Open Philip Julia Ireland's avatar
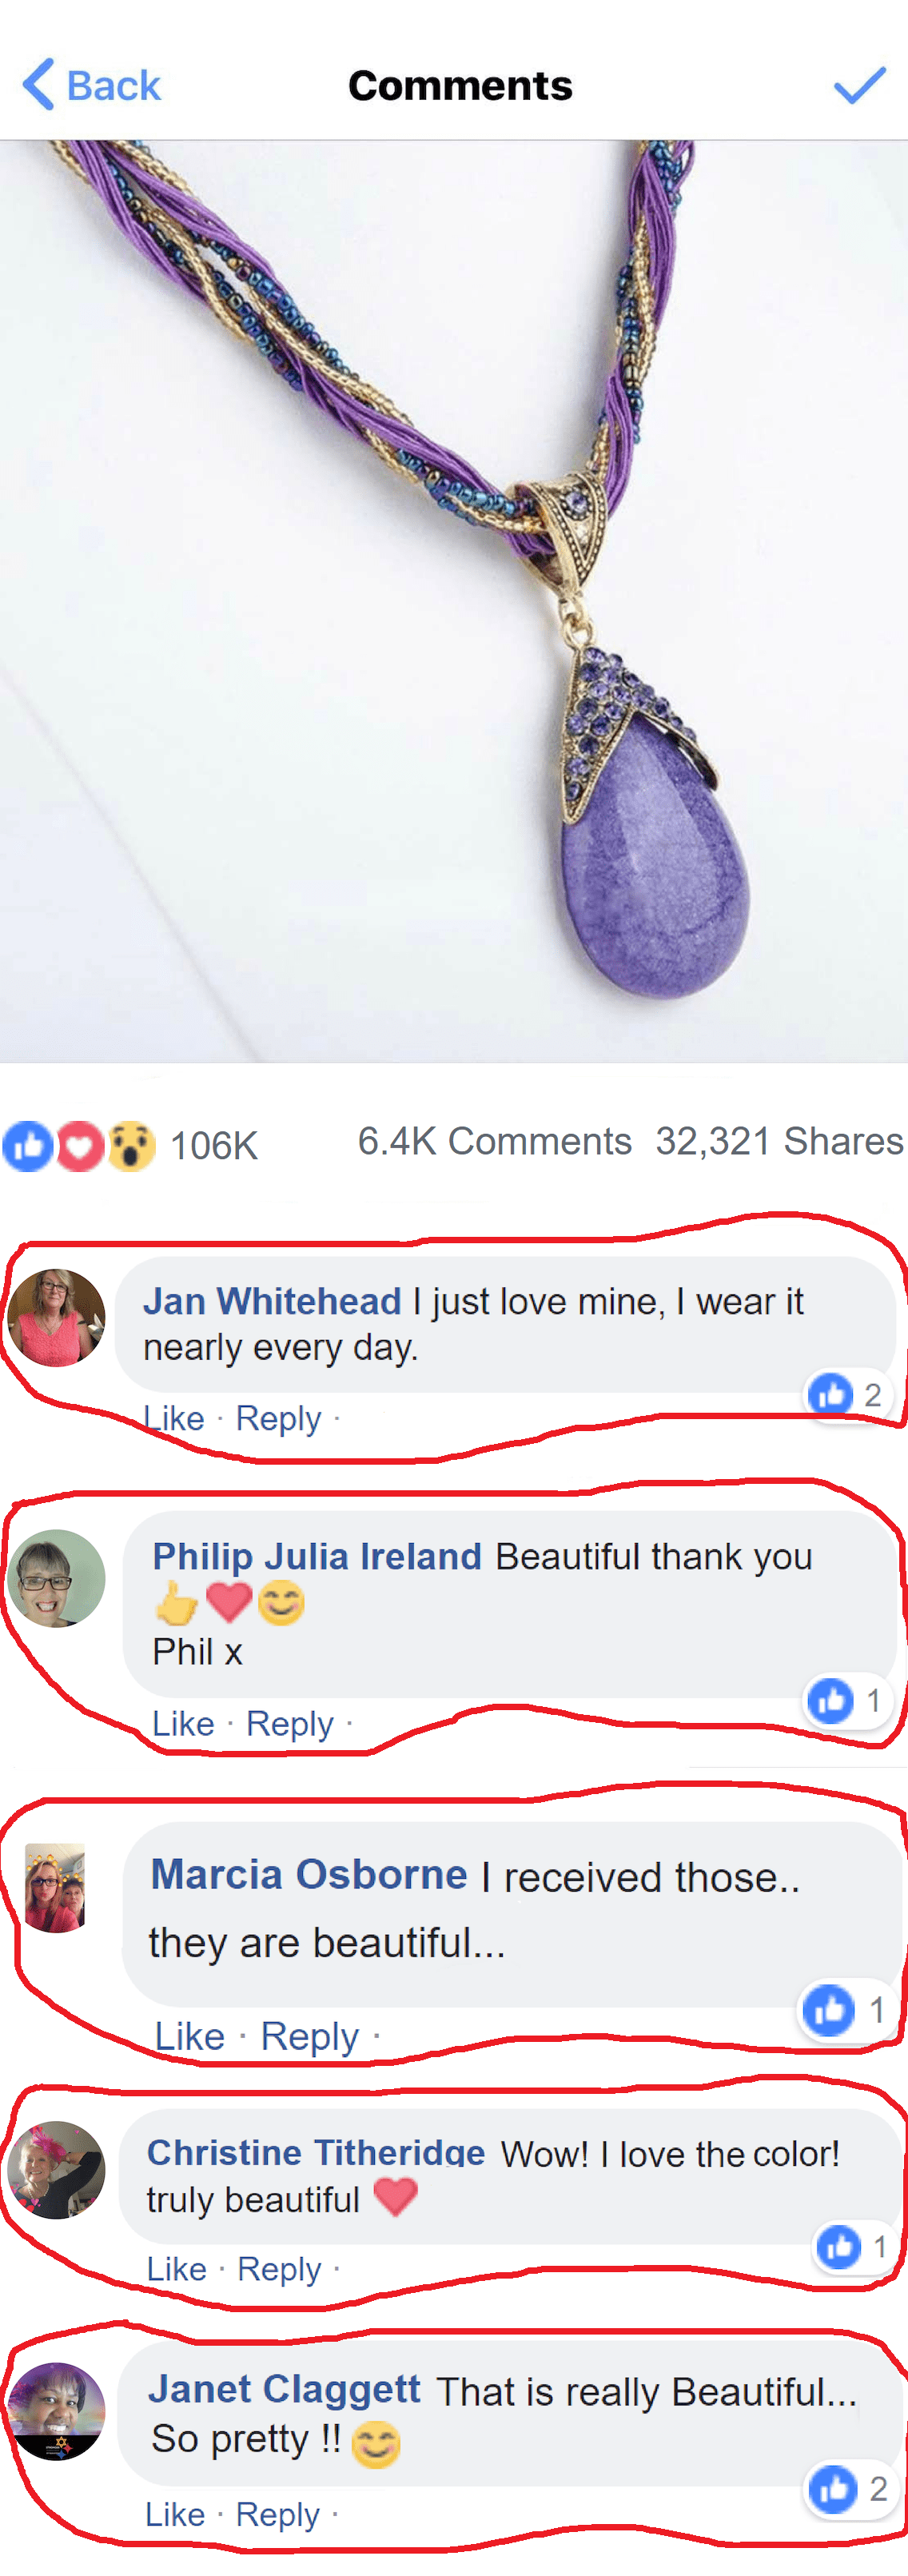Screen dimensions: 908x2576 [x=56, y=1578]
